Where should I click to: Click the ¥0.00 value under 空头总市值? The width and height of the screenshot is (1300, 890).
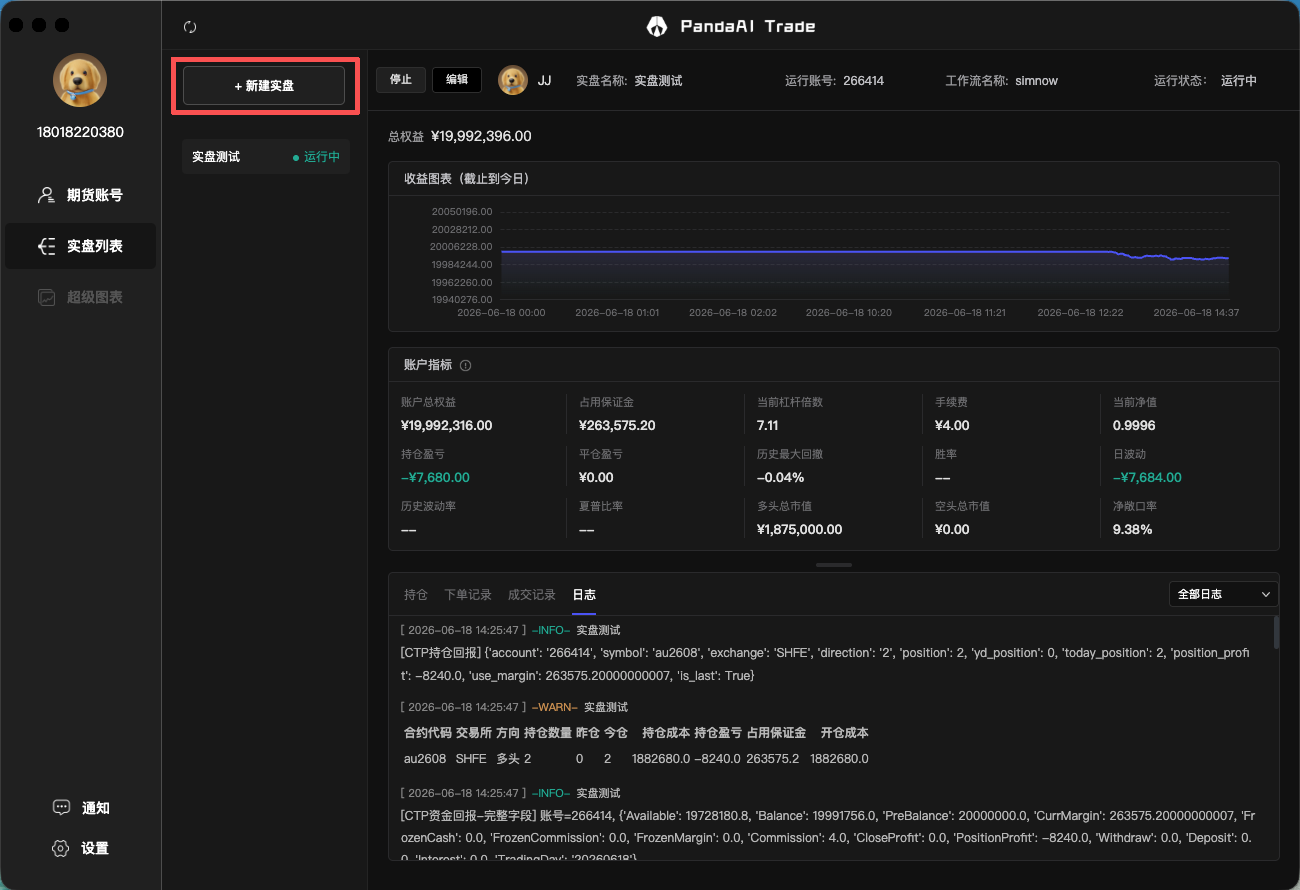pyautogui.click(x=952, y=529)
